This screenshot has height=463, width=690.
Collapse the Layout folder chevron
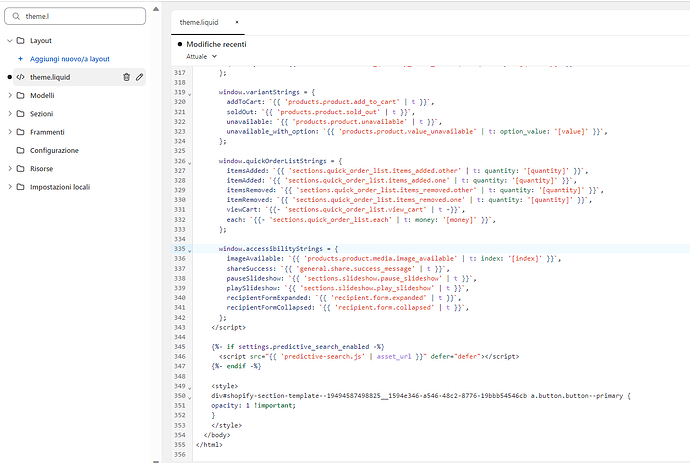tap(9, 41)
